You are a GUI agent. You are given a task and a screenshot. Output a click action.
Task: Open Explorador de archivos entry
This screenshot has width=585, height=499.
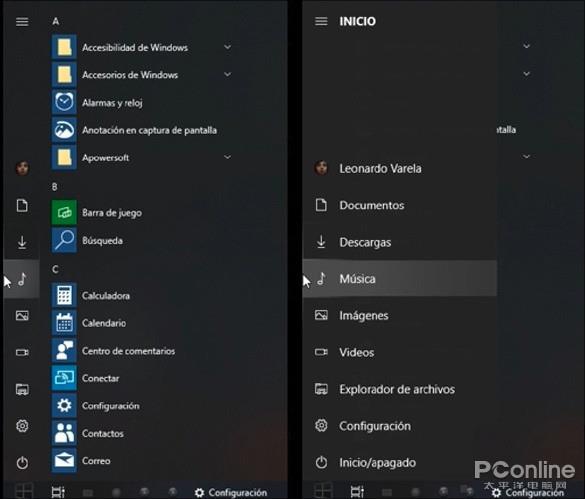tap(400, 389)
